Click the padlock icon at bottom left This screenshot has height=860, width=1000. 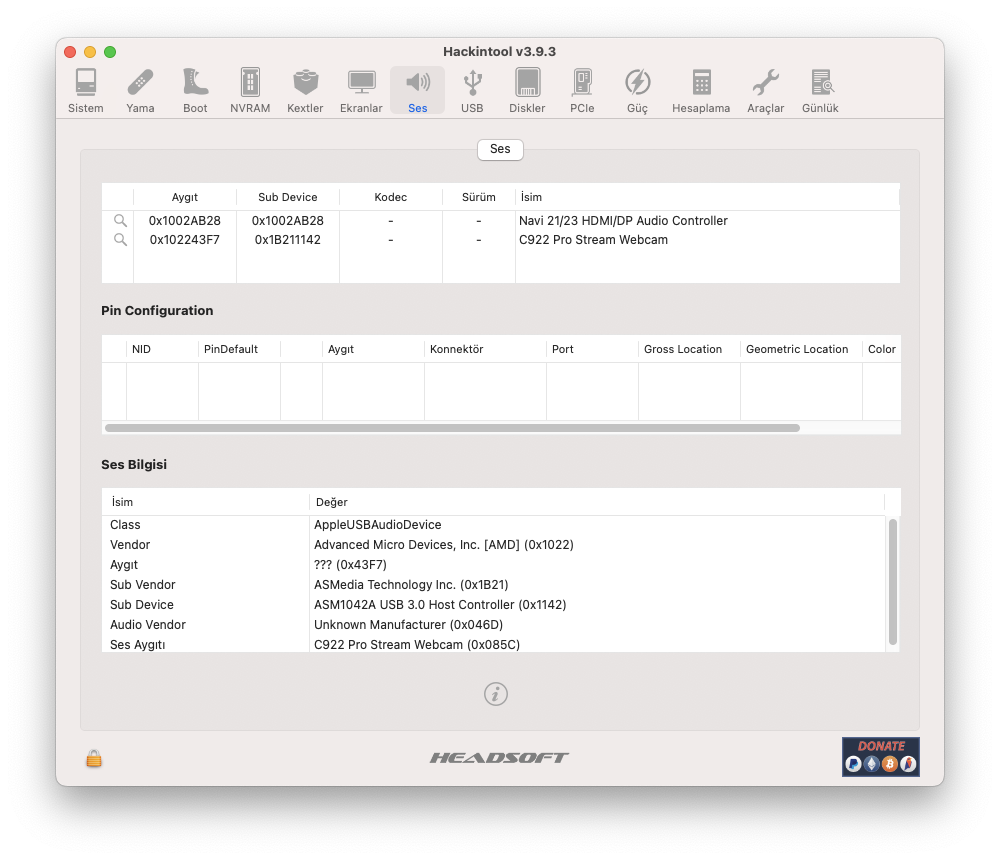click(x=94, y=759)
